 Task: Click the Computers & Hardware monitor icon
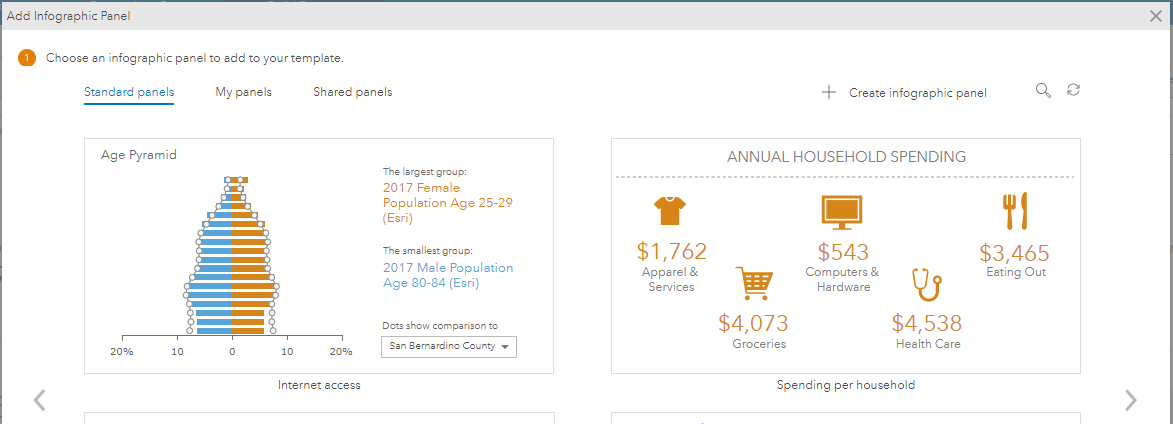(x=841, y=211)
